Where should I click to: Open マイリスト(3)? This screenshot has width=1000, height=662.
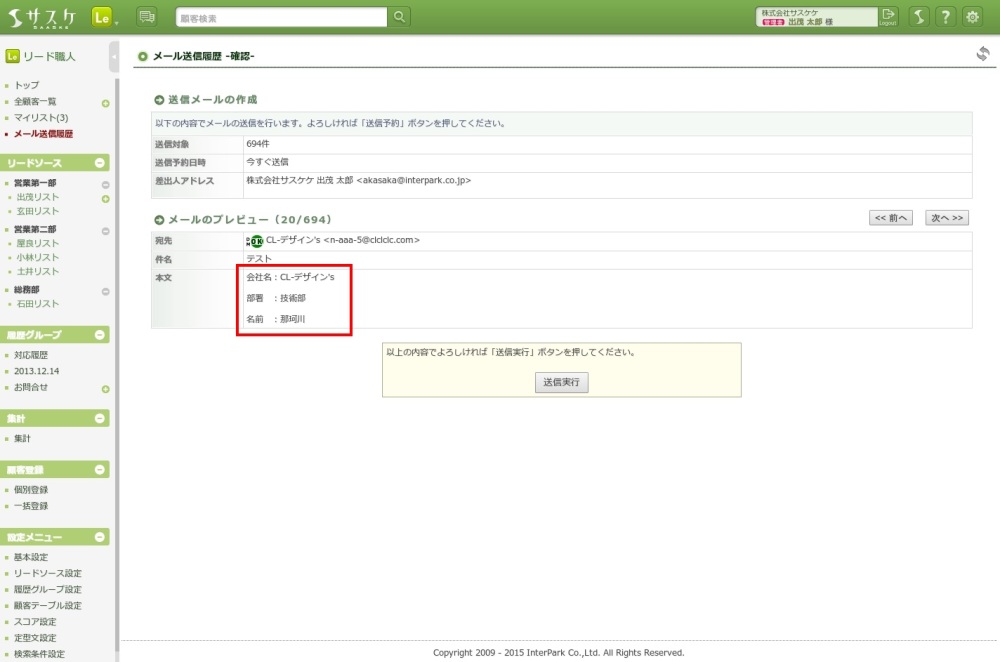[41, 117]
